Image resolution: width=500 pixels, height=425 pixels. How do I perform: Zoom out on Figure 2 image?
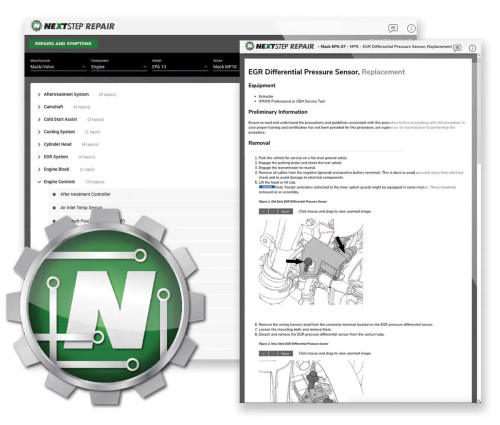273,353
